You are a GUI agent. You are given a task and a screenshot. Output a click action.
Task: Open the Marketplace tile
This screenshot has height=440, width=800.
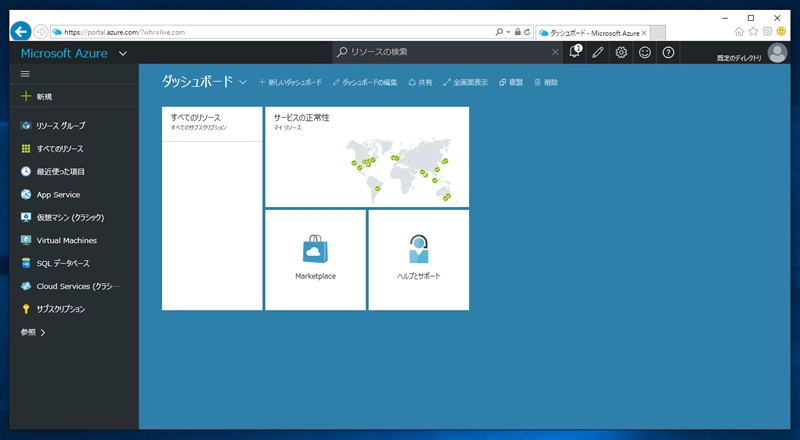pos(315,260)
